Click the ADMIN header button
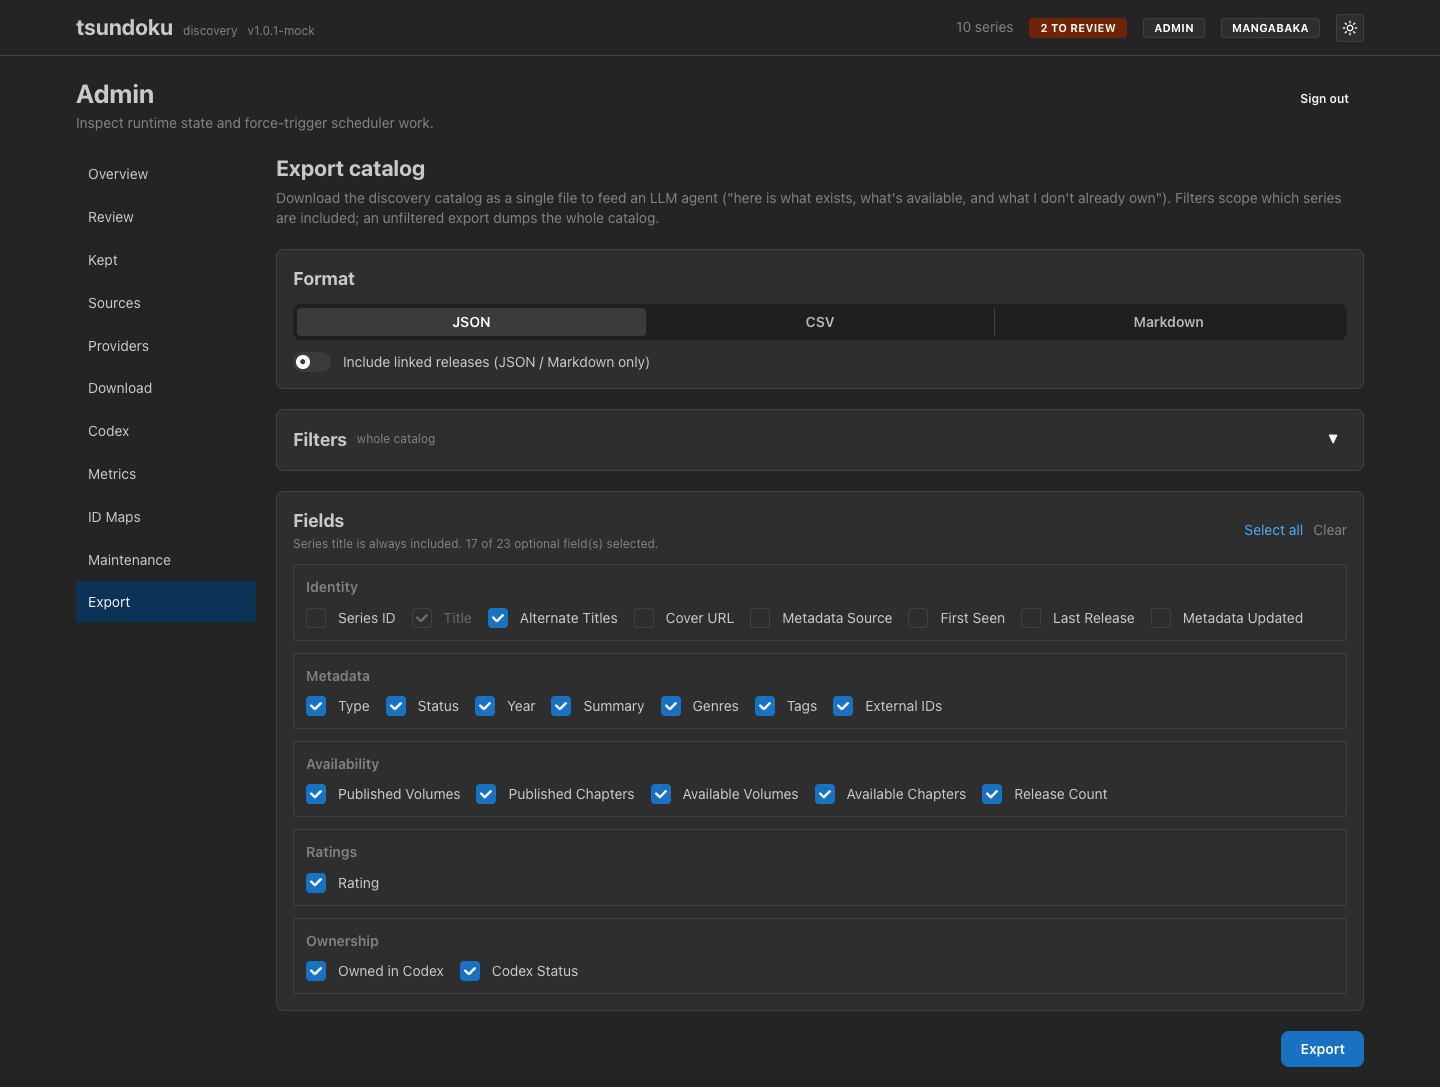Viewport: 1440px width, 1087px height. 1174,28
